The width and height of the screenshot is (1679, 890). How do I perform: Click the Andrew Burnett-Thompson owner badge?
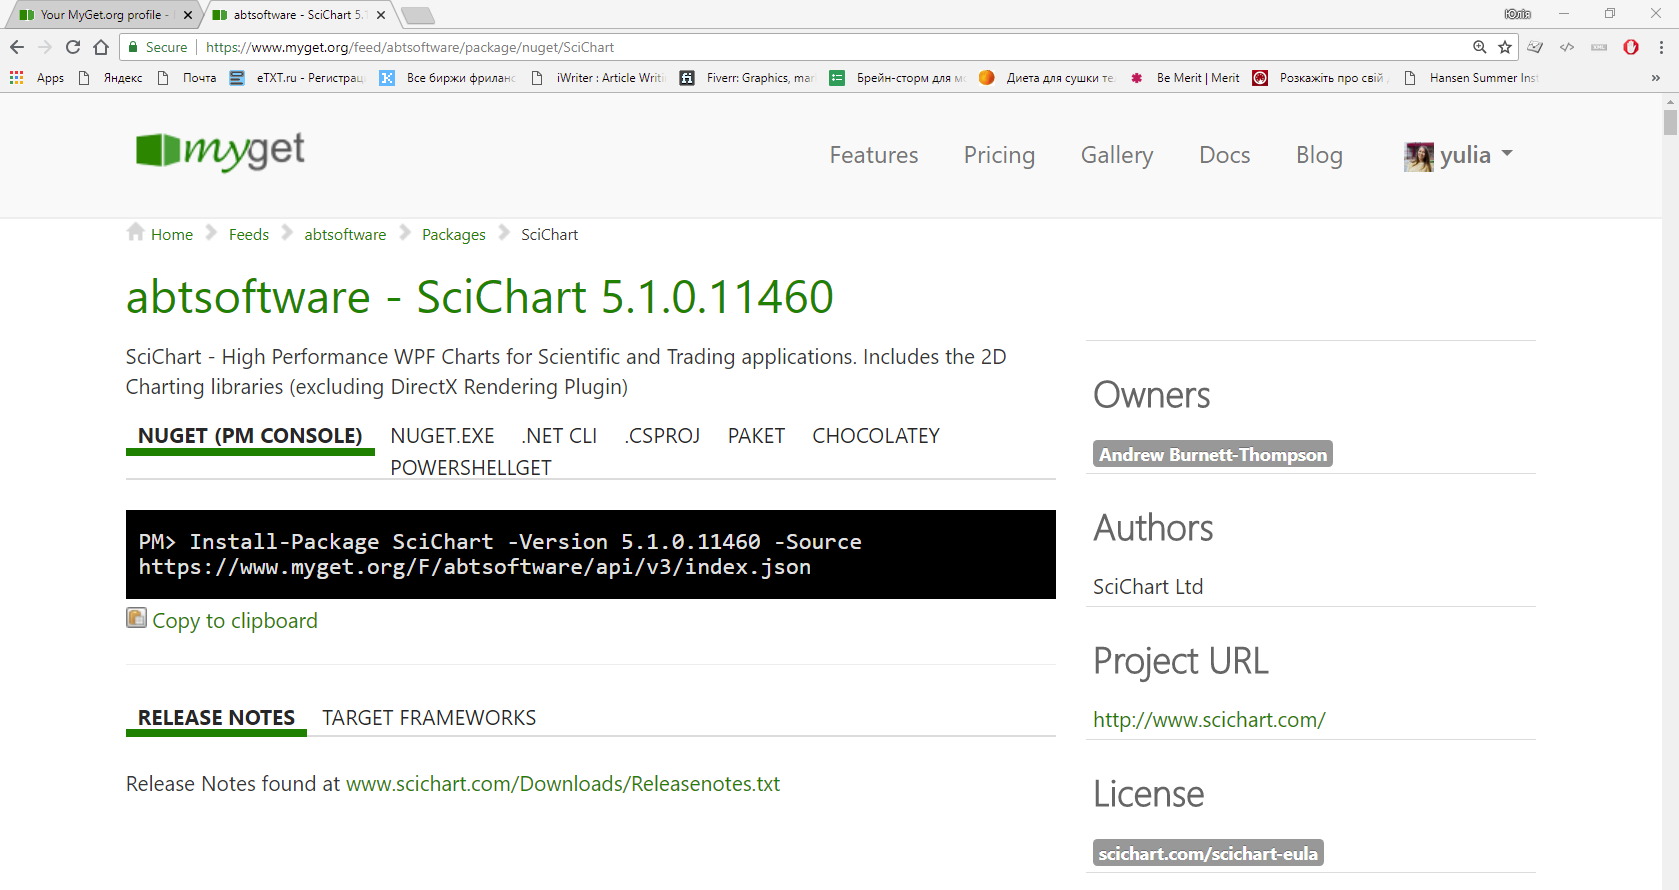[x=1213, y=454]
